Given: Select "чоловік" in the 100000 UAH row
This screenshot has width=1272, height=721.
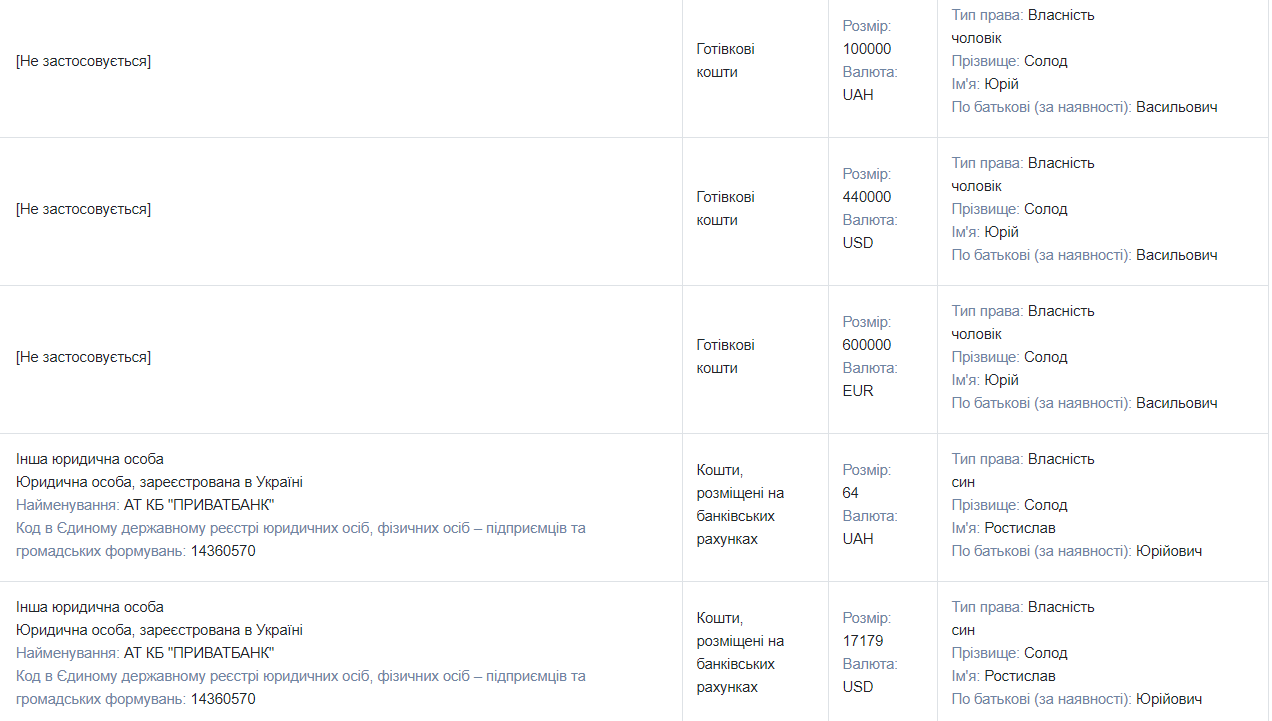Looking at the screenshot, I should click(976, 38).
